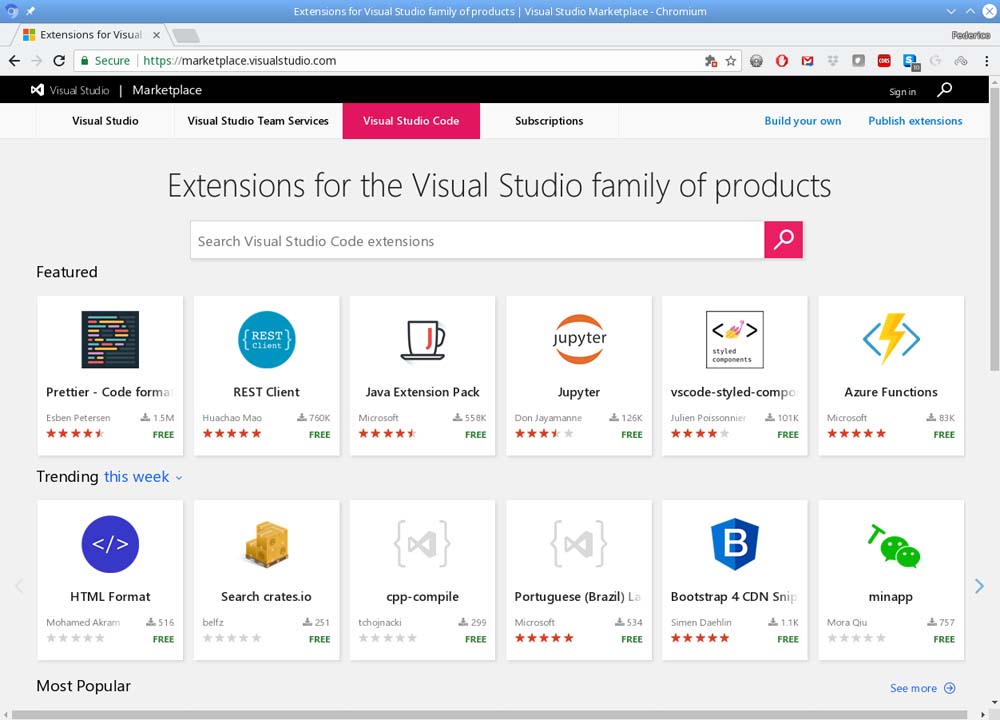Click the header search magnifier icon
This screenshot has height=720, width=1000.
pyautogui.click(x=944, y=90)
